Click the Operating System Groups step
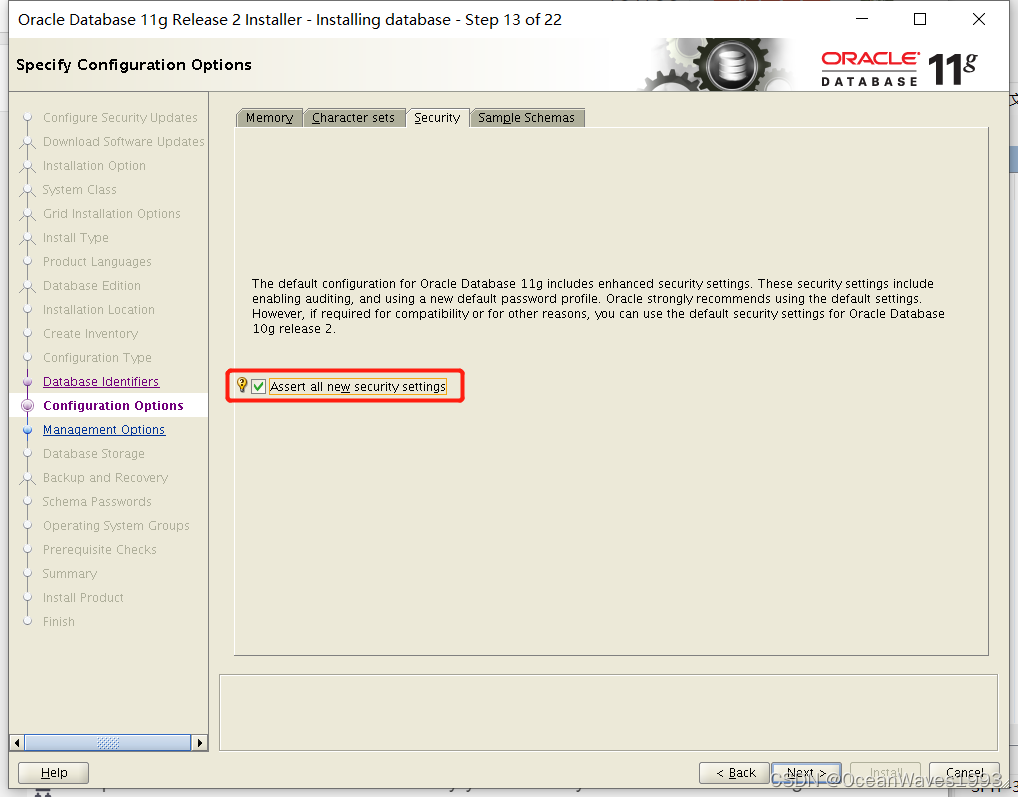Viewport: 1018px width, 797px height. 116,526
